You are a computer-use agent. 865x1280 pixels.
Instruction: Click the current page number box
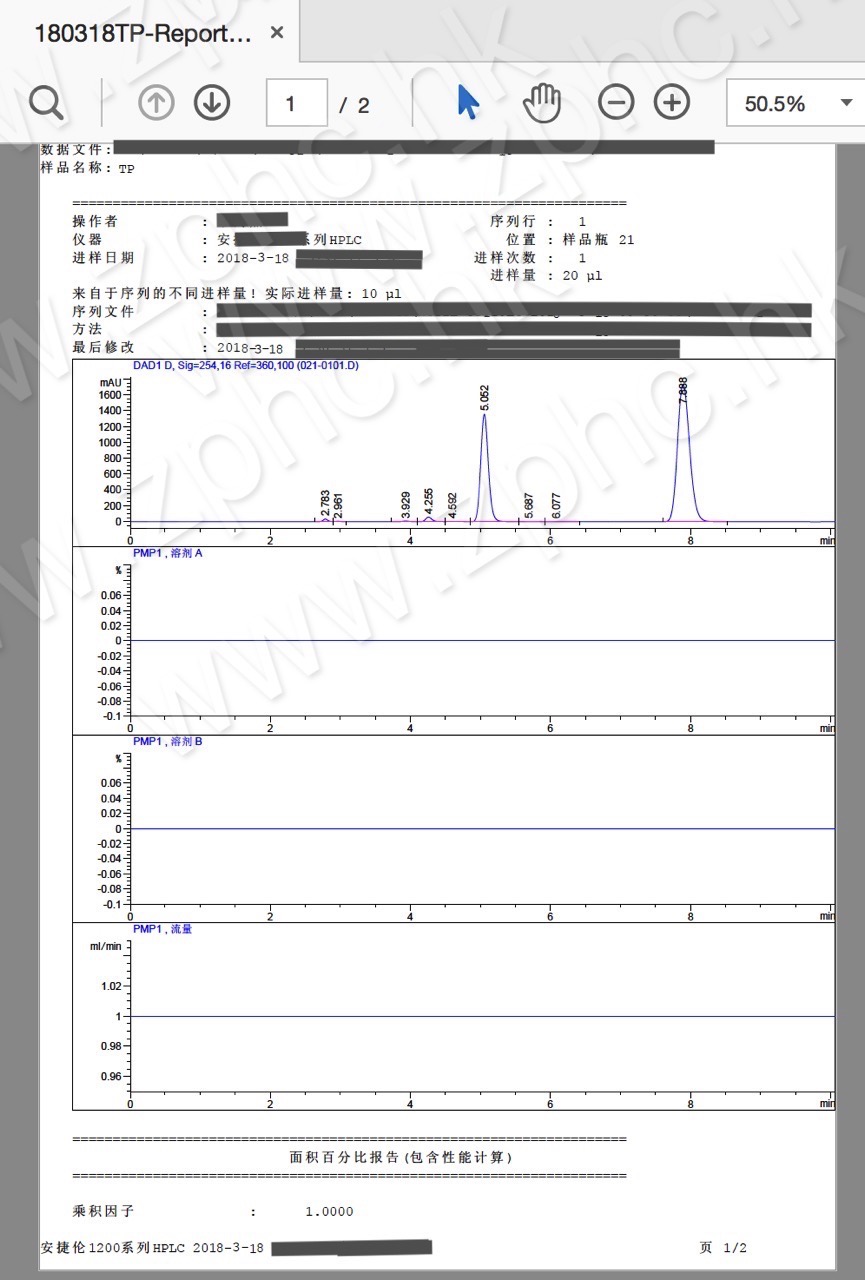coord(295,103)
